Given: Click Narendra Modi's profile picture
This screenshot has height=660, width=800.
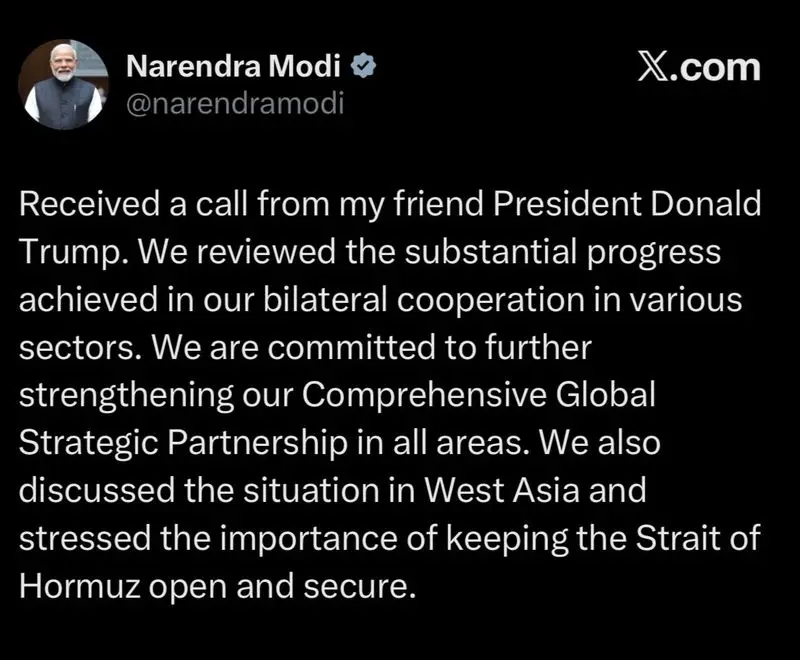Looking at the screenshot, I should (x=65, y=86).
